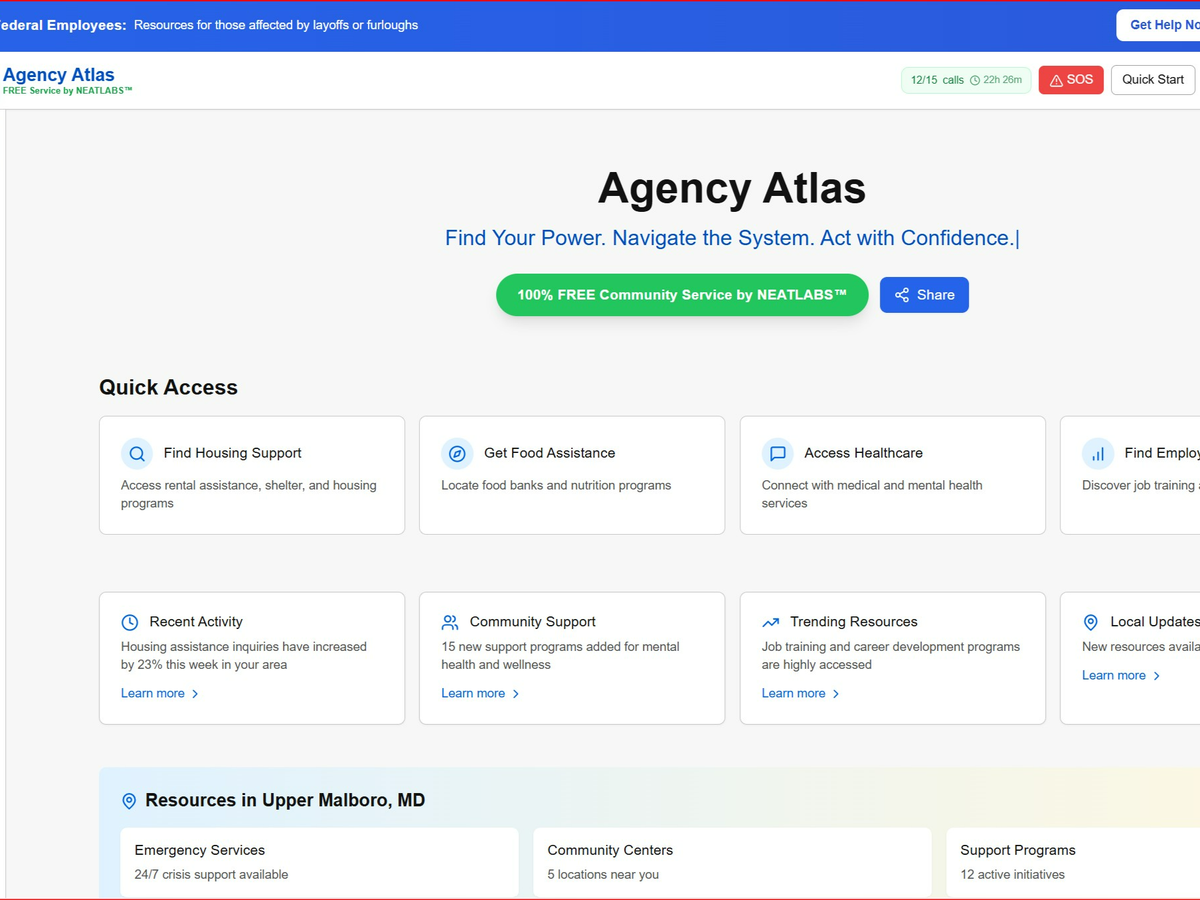
Task: Click the people icon beside Community Support
Action: click(x=450, y=622)
